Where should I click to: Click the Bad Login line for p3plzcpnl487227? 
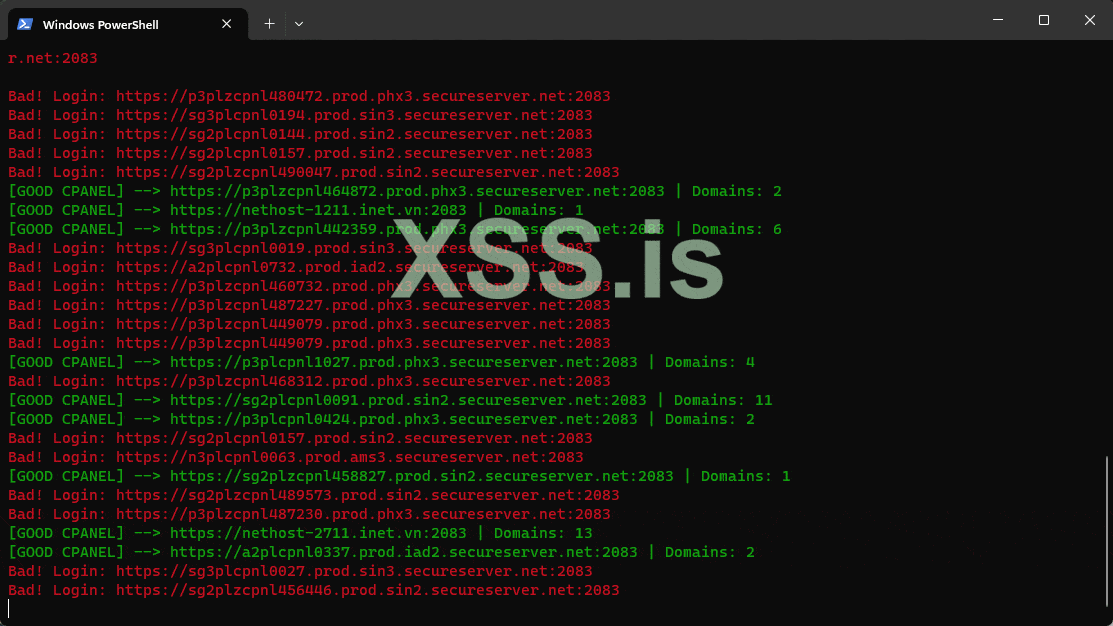[x=309, y=305]
